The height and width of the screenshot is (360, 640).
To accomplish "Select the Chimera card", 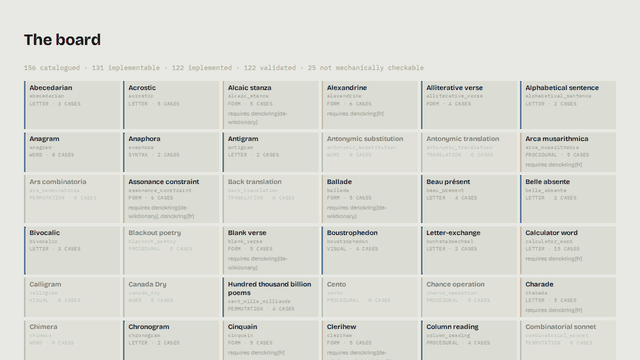I will coord(72,340).
